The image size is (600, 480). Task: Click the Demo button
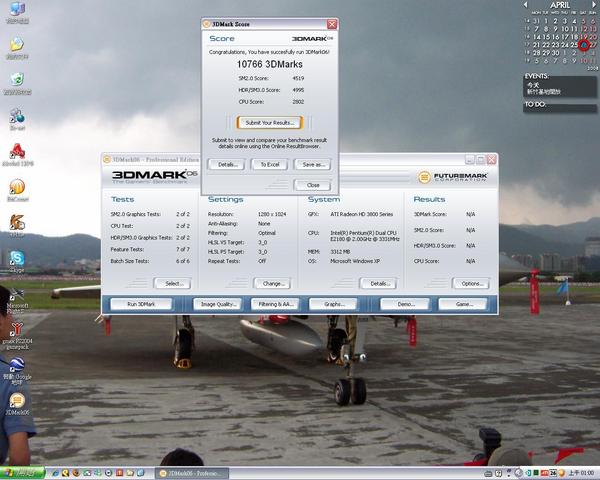[x=405, y=304]
